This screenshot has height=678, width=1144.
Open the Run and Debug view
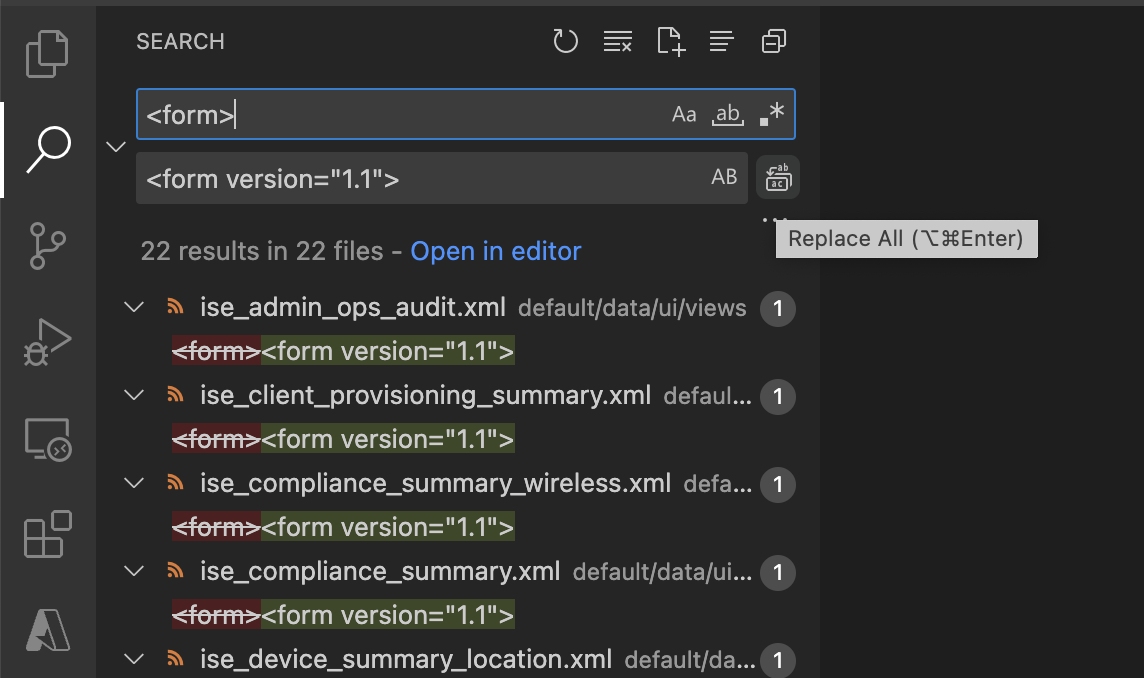[x=47, y=342]
